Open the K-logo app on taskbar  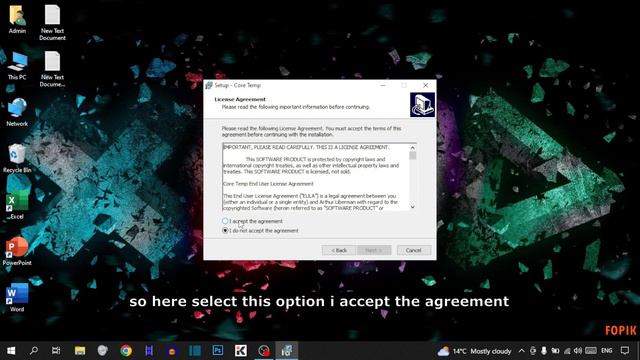tap(241, 351)
